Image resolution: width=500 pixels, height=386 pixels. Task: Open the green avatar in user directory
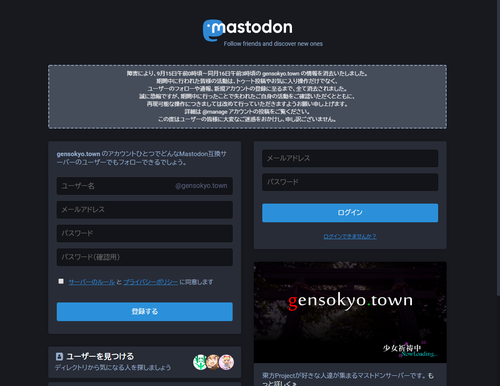point(200,362)
